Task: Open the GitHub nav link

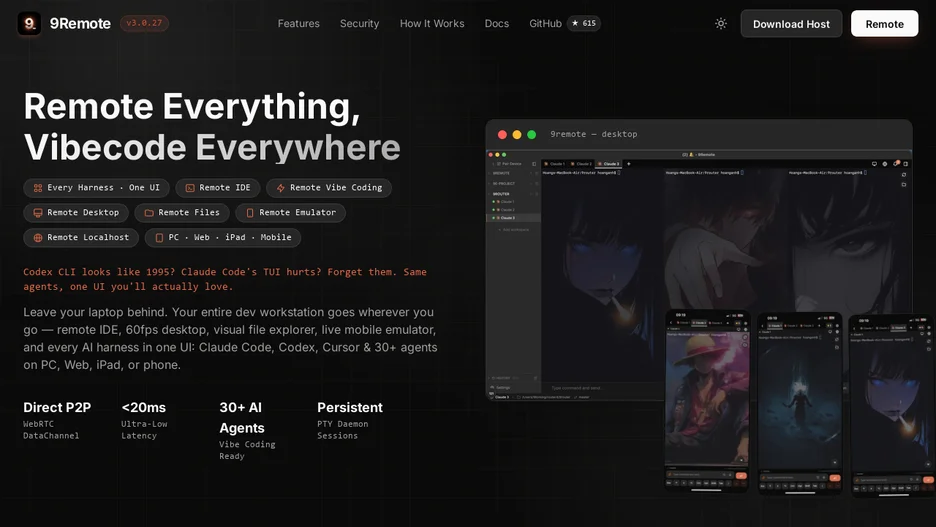Action: (545, 23)
